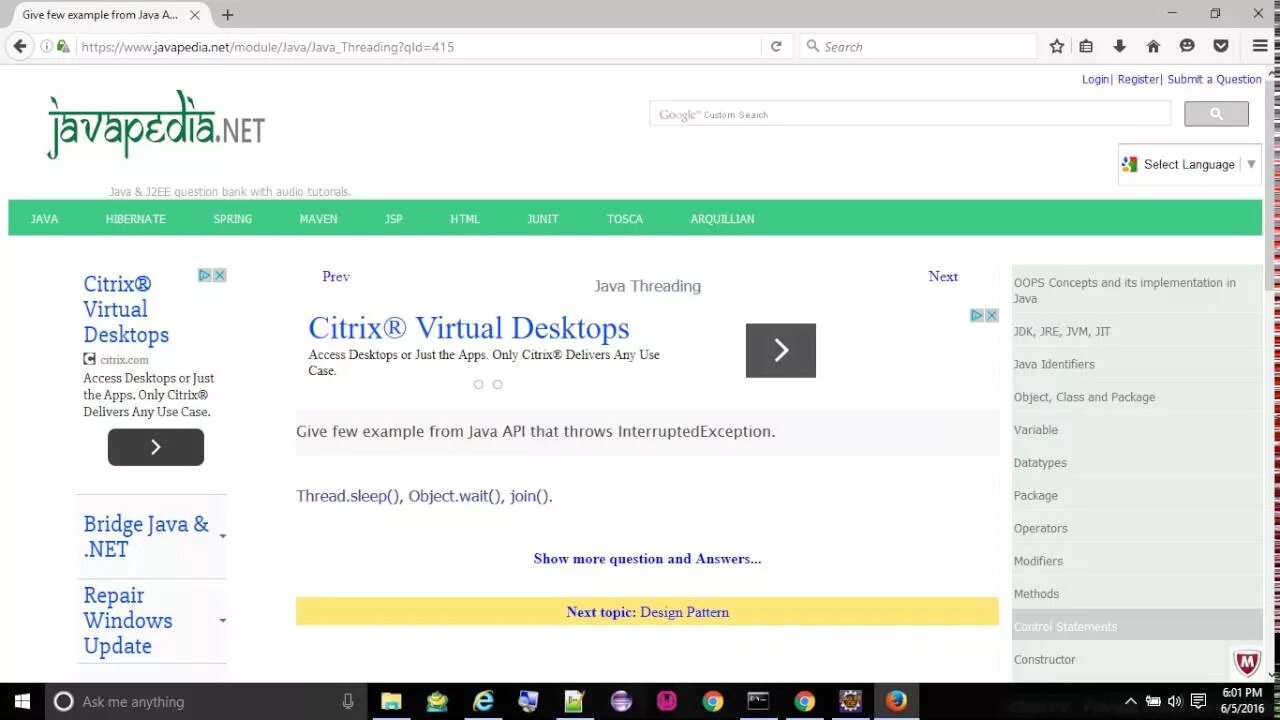Image resolution: width=1280 pixels, height=720 pixels.
Task: Expand the 'Repair Windows Update' ad arrow
Action: pyautogui.click(x=222, y=621)
